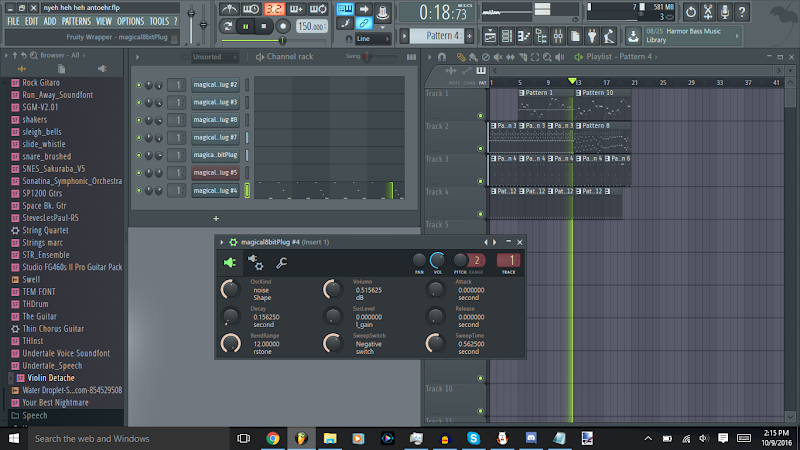Open the ADD menu
The image size is (800, 450).
click(x=49, y=21)
